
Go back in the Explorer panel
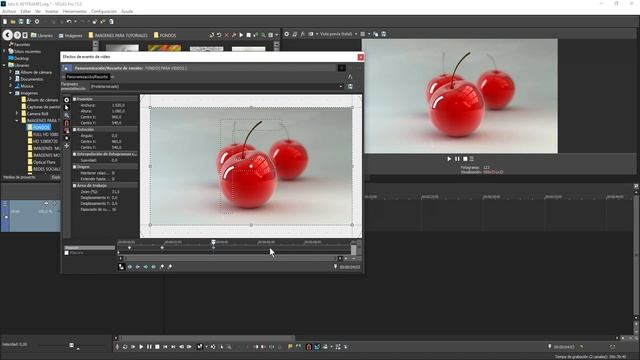point(7,35)
